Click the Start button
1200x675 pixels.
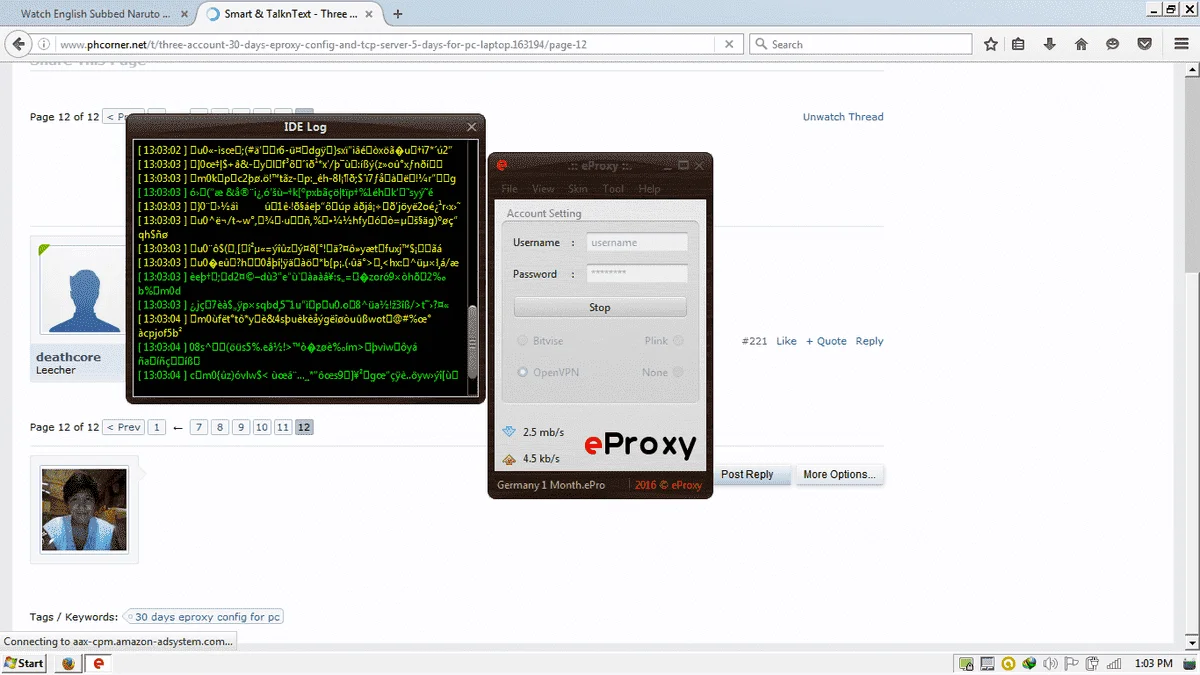[24, 663]
